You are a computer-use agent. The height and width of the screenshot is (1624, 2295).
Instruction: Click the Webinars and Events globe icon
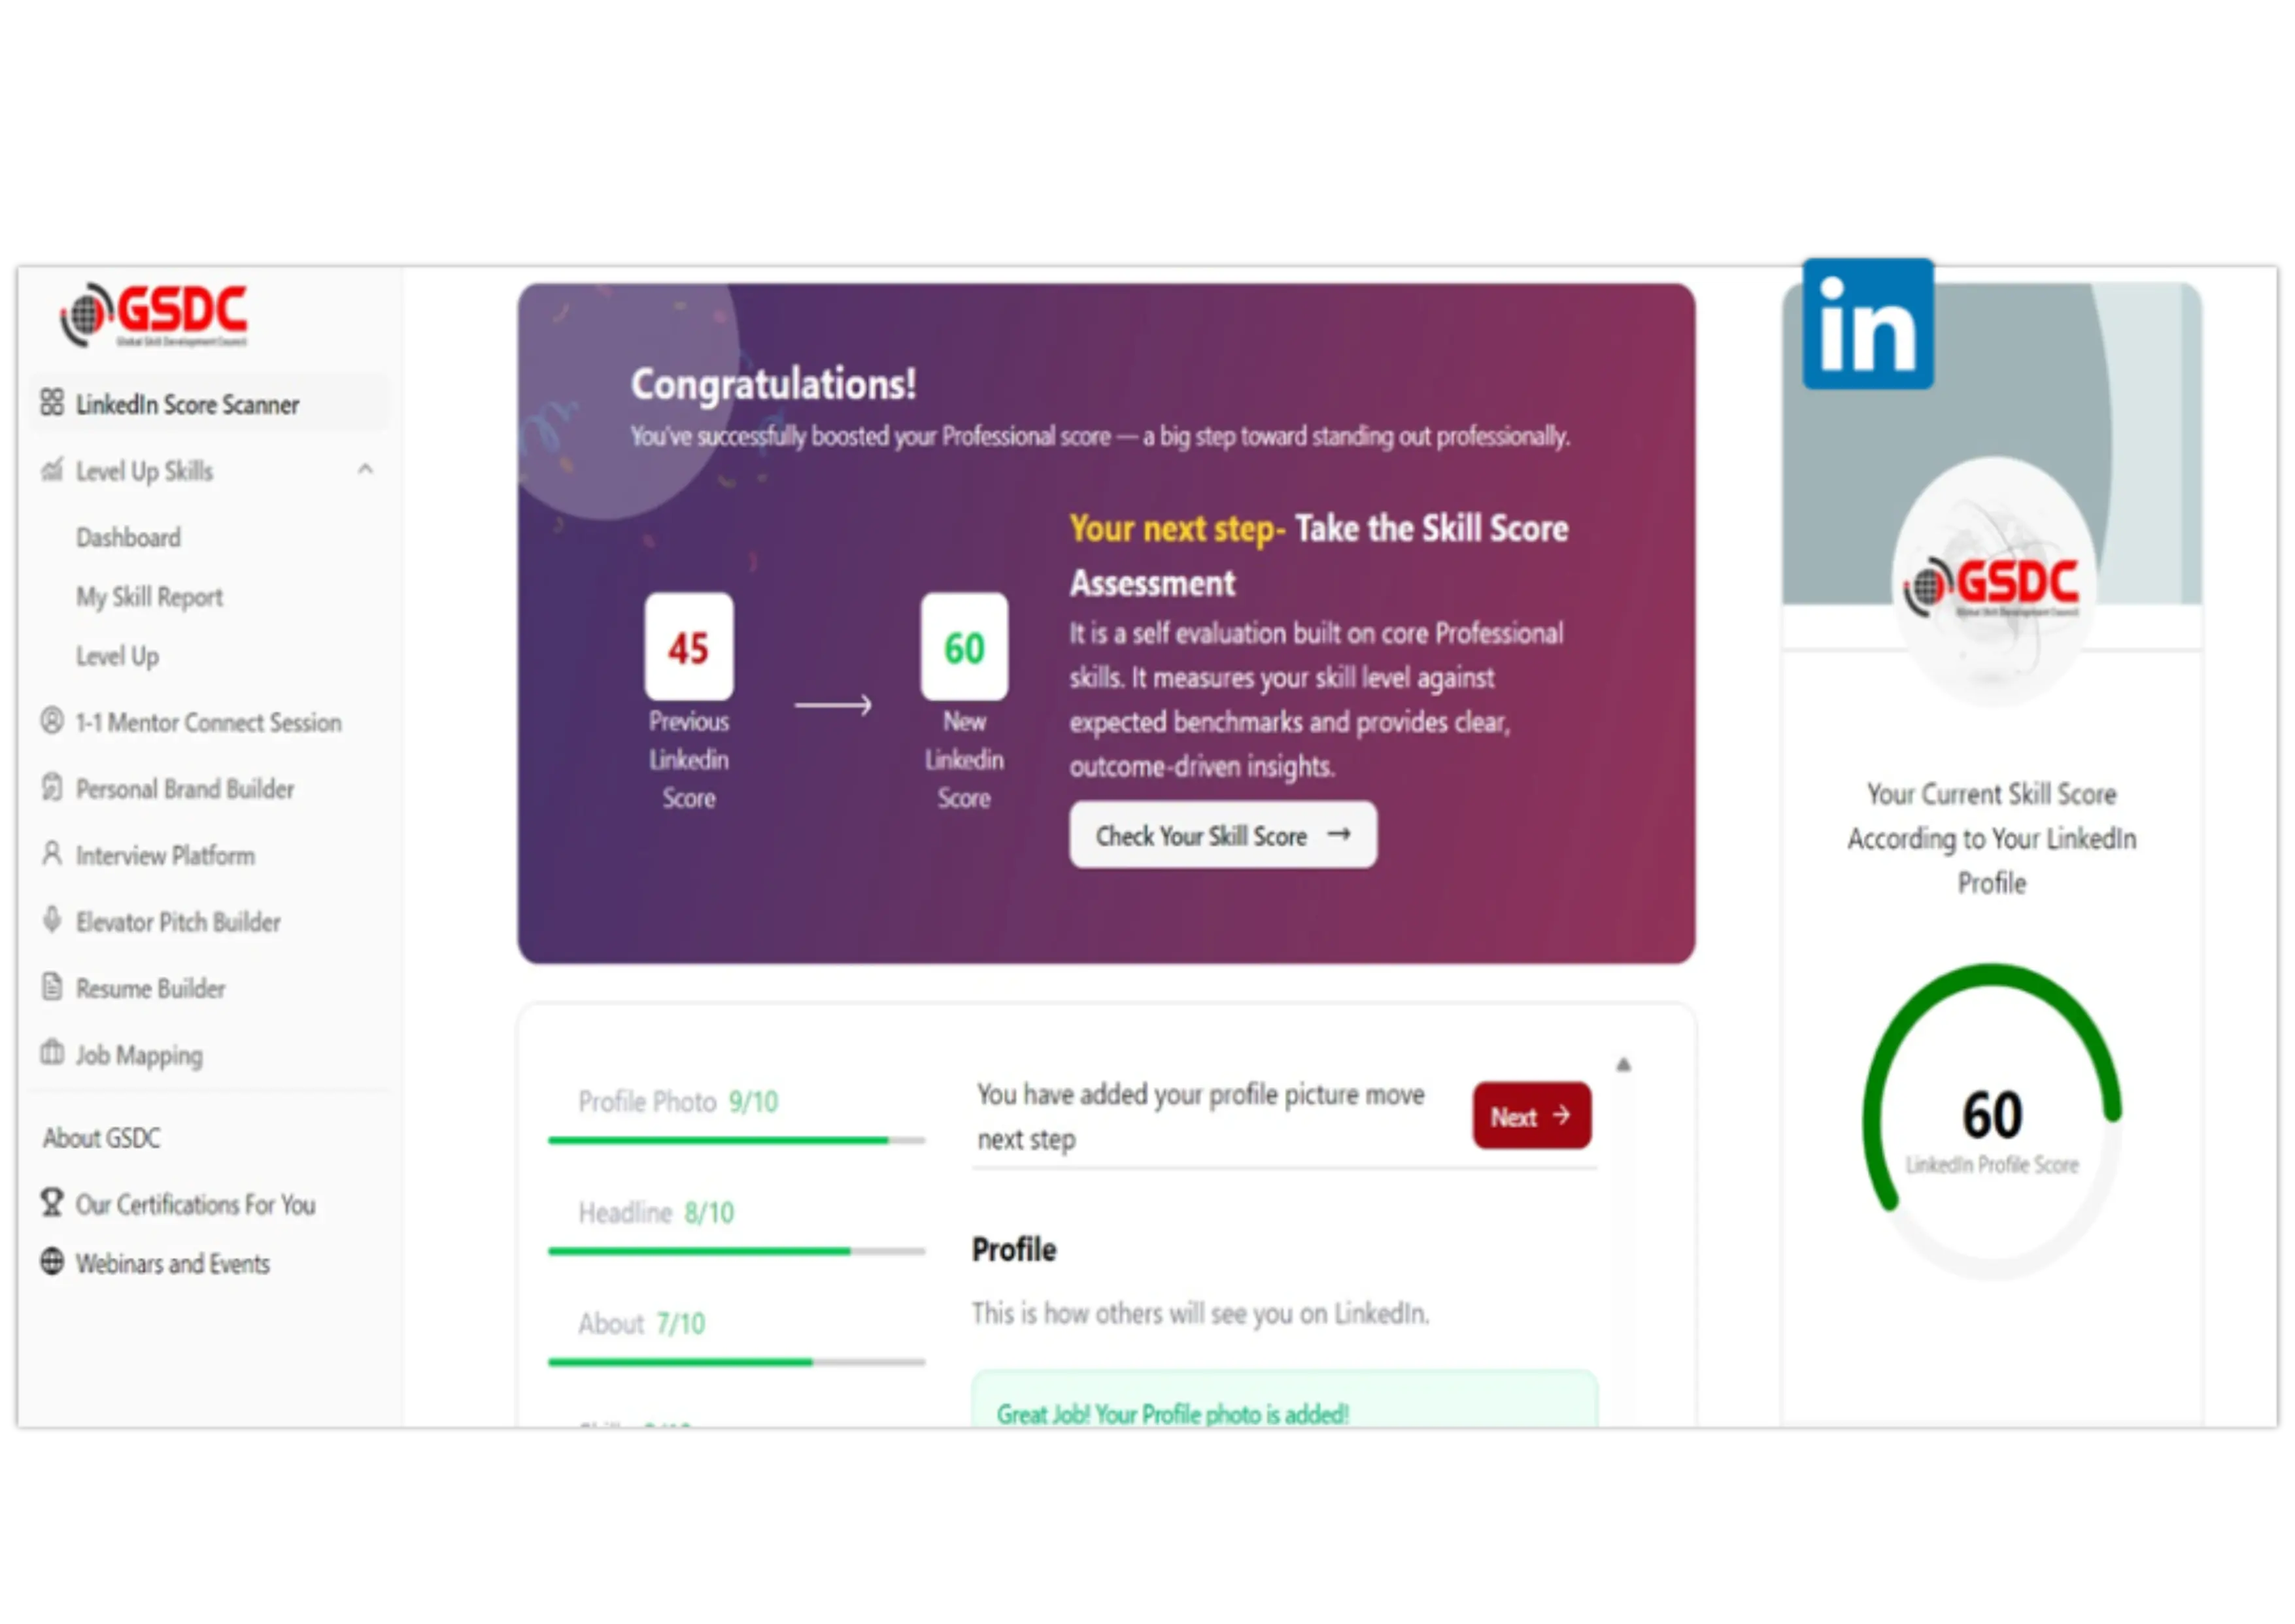(x=52, y=1261)
